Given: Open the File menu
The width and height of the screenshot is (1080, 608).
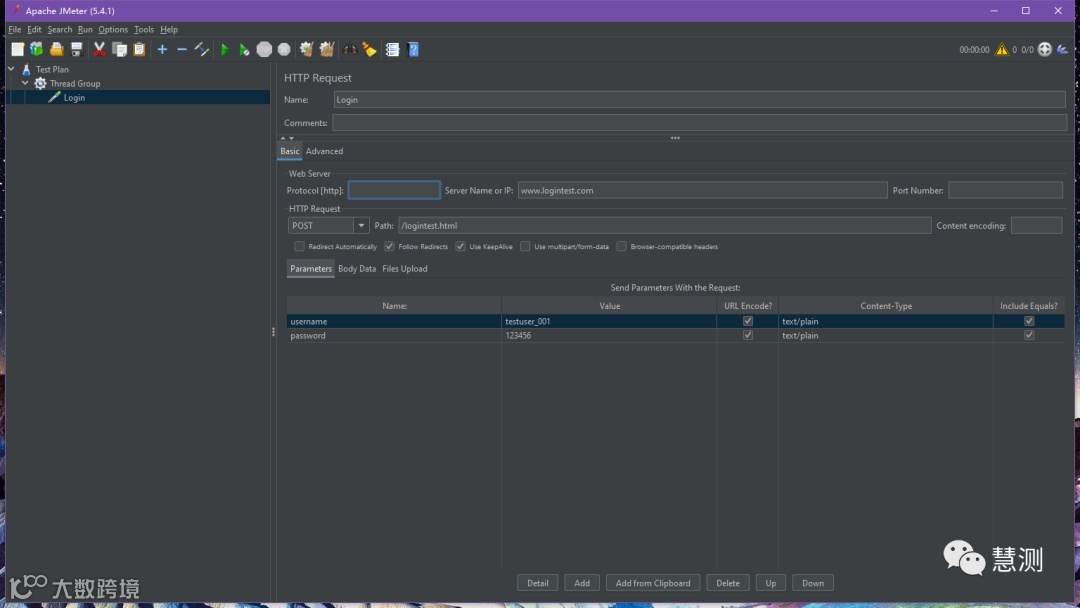Looking at the screenshot, I should click(x=14, y=30).
